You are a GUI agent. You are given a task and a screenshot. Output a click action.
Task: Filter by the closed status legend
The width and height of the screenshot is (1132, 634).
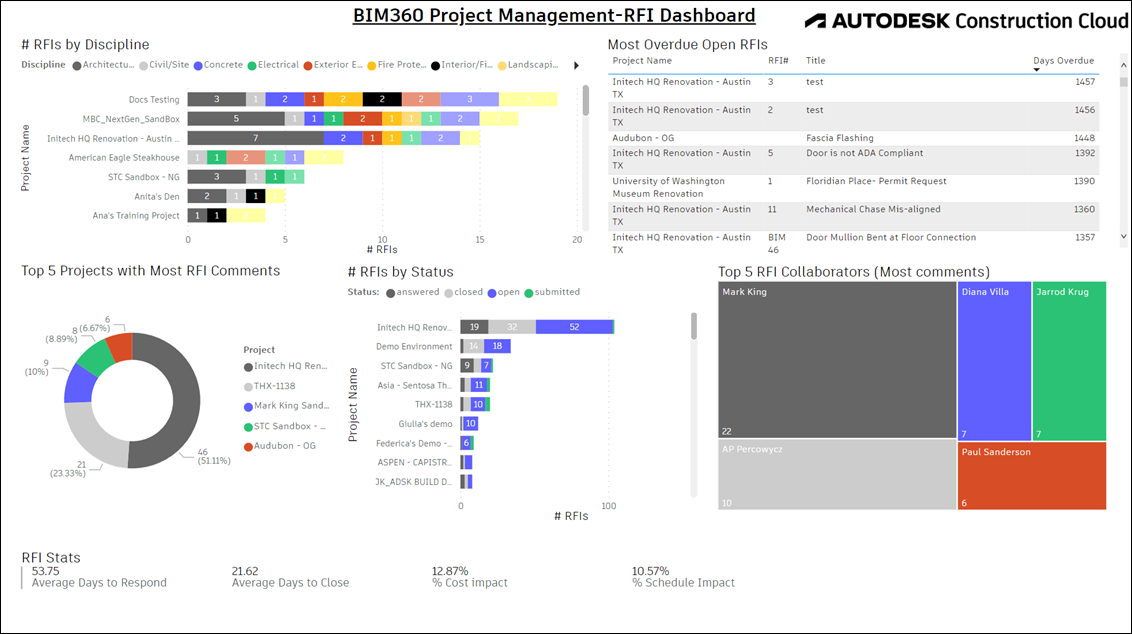click(x=463, y=292)
